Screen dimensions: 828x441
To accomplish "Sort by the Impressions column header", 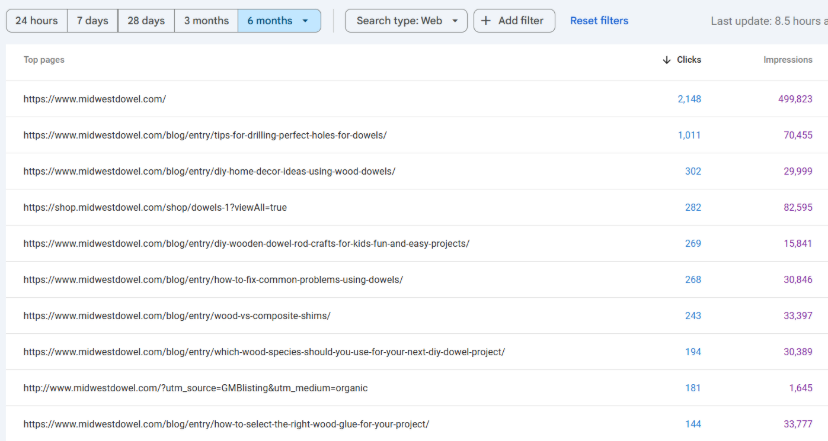I will click(x=787, y=60).
